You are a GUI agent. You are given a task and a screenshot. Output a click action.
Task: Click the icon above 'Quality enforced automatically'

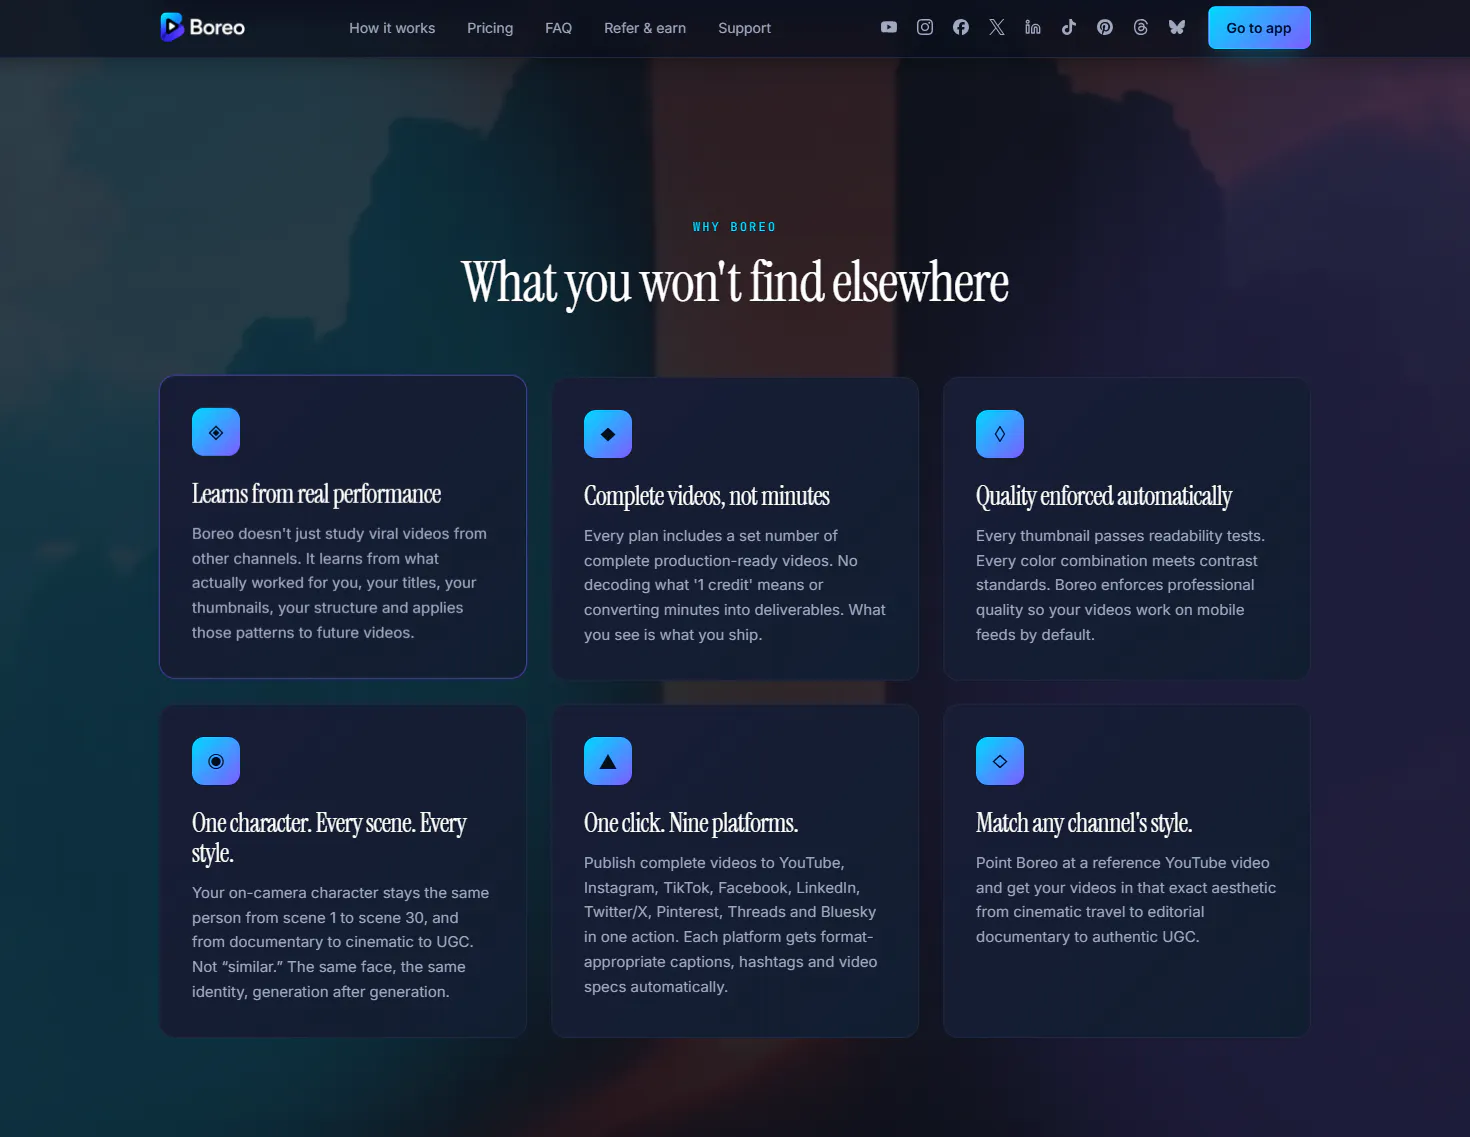coord(1000,434)
